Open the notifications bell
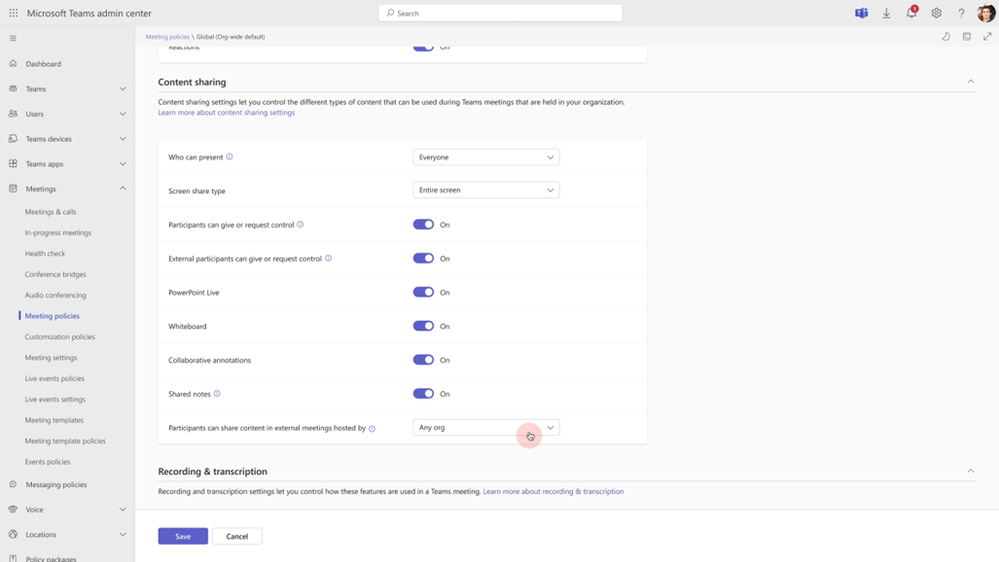Viewport: 999px width, 562px height. (x=911, y=13)
